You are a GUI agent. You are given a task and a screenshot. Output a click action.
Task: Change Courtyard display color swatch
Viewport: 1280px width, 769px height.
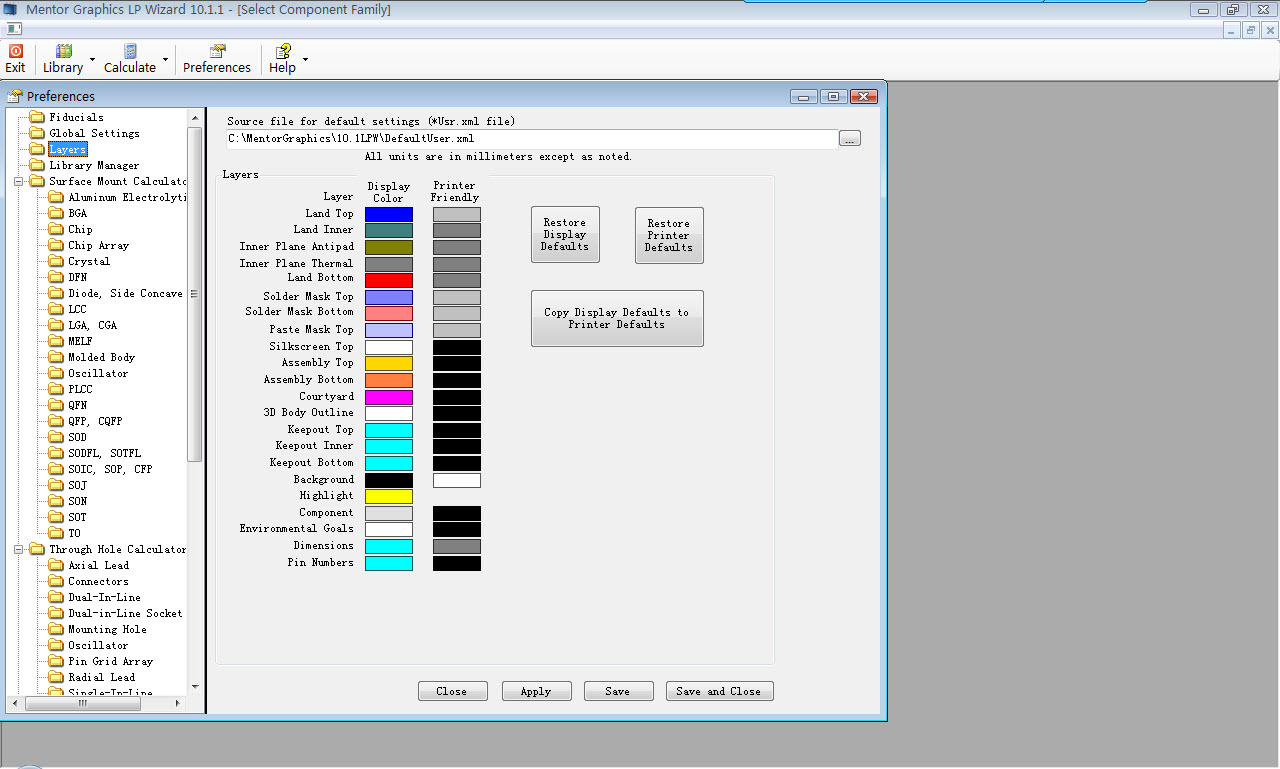click(x=389, y=397)
